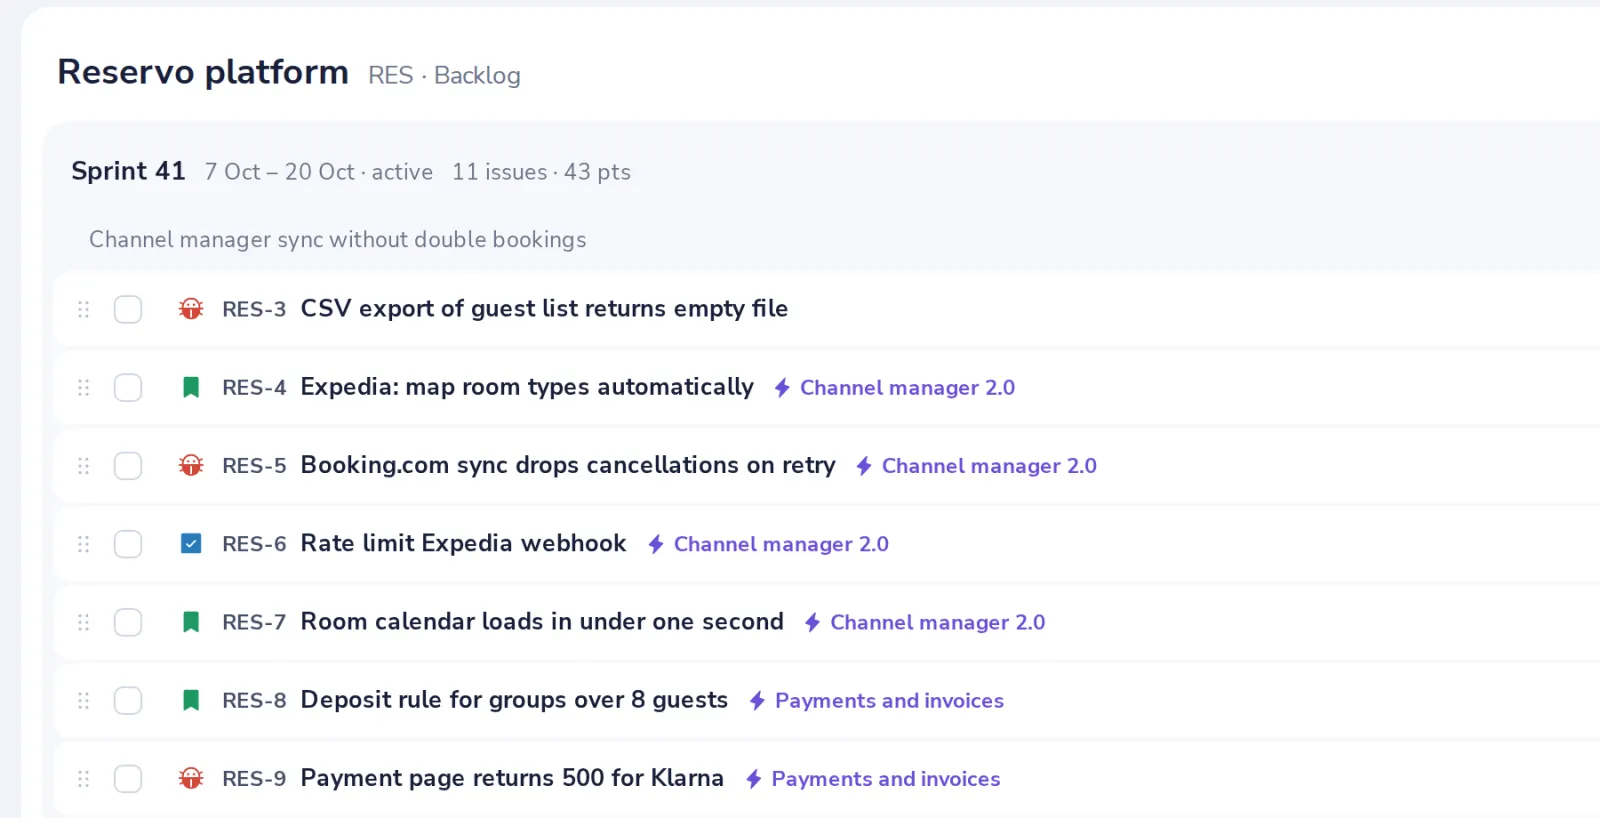
Task: Click the 'Sprint 41' heading
Action: point(129,171)
